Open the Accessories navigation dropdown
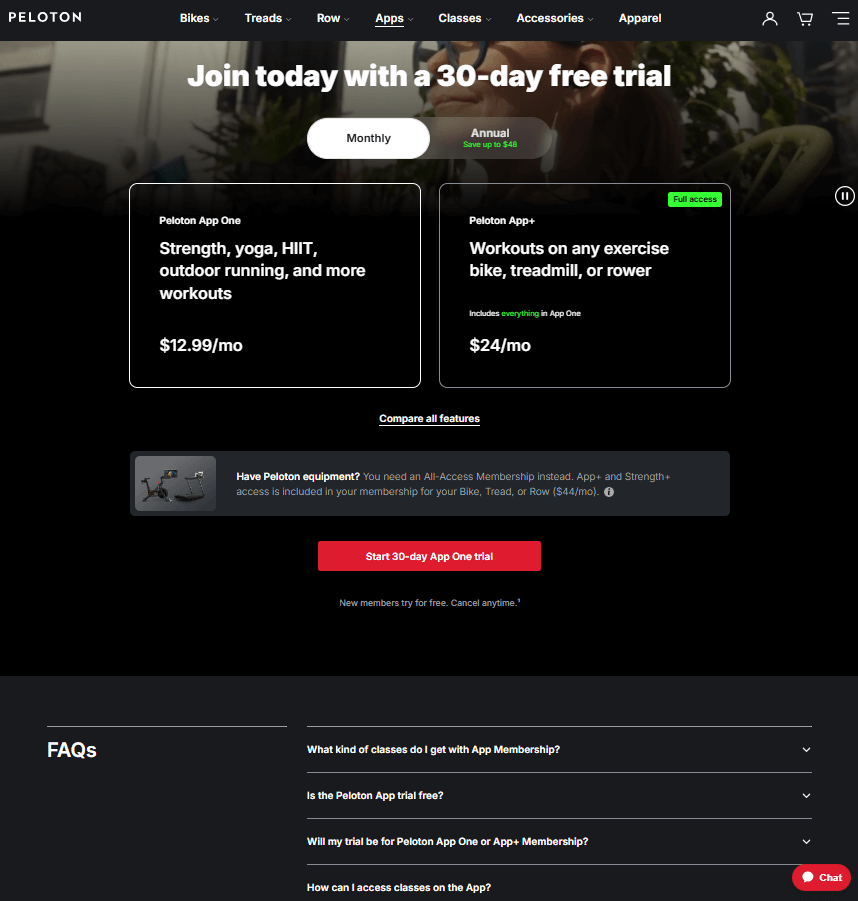 555,18
